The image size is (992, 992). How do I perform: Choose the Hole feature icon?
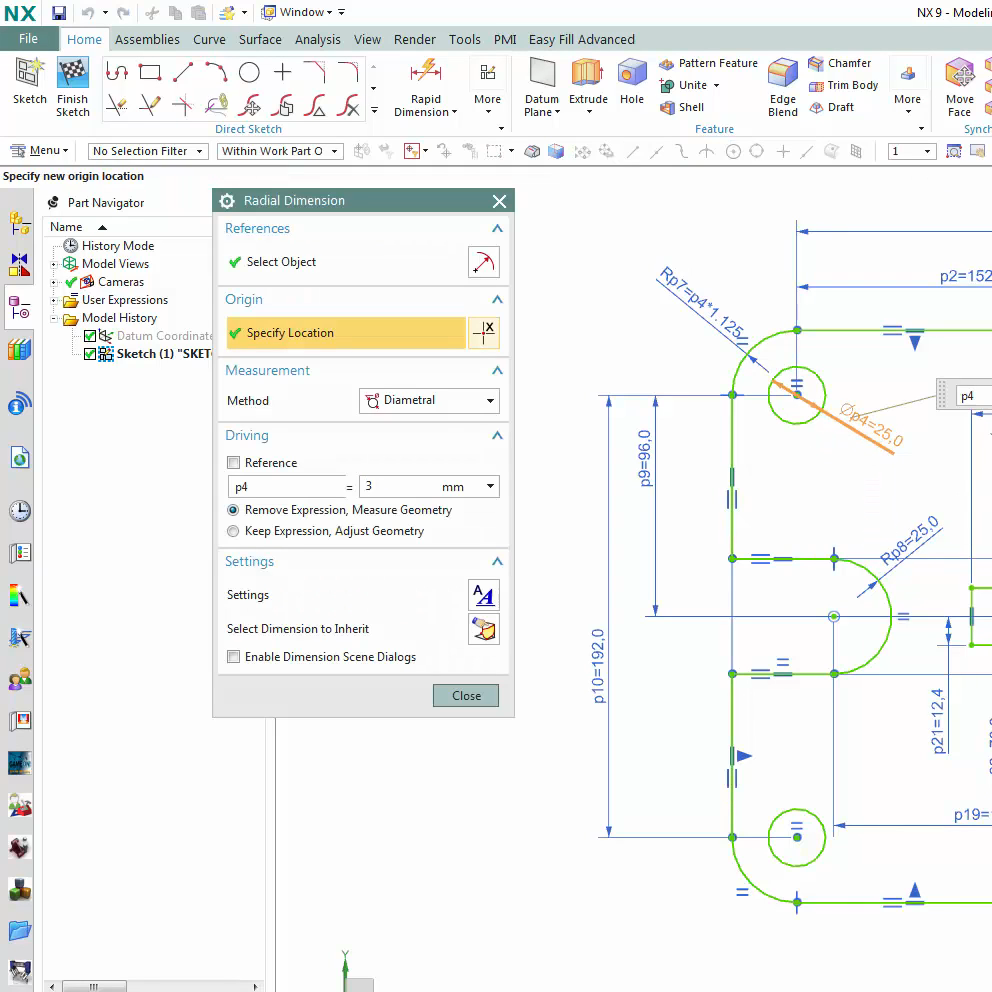[x=631, y=73]
